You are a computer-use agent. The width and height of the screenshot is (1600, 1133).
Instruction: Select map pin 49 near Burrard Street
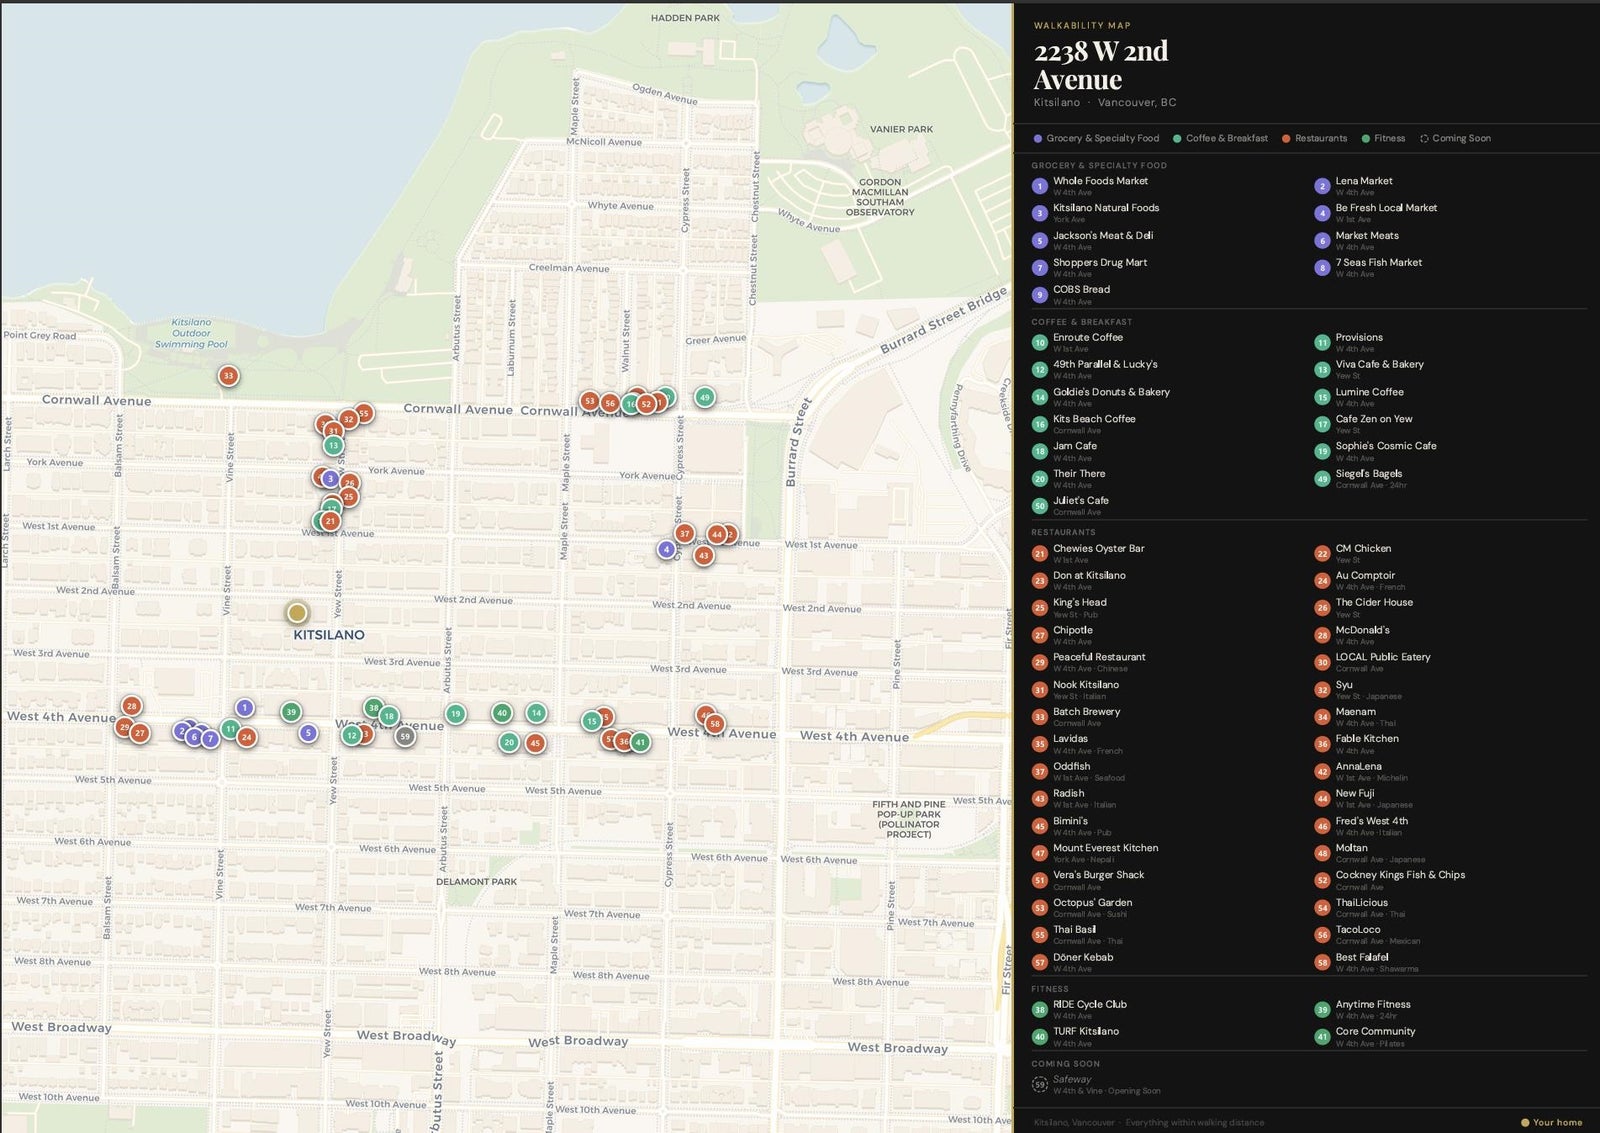coord(705,397)
